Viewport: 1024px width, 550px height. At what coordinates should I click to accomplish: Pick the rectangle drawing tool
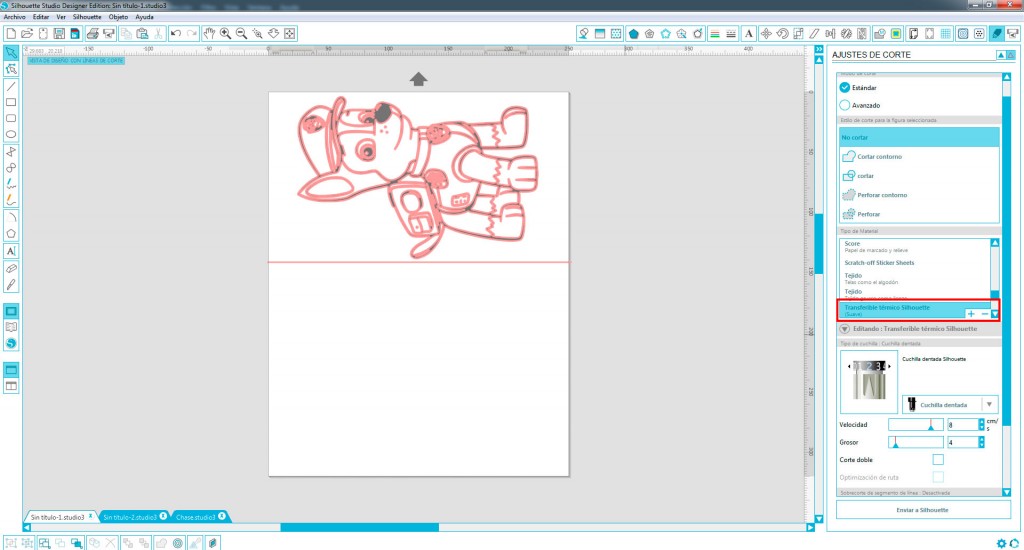click(11, 103)
